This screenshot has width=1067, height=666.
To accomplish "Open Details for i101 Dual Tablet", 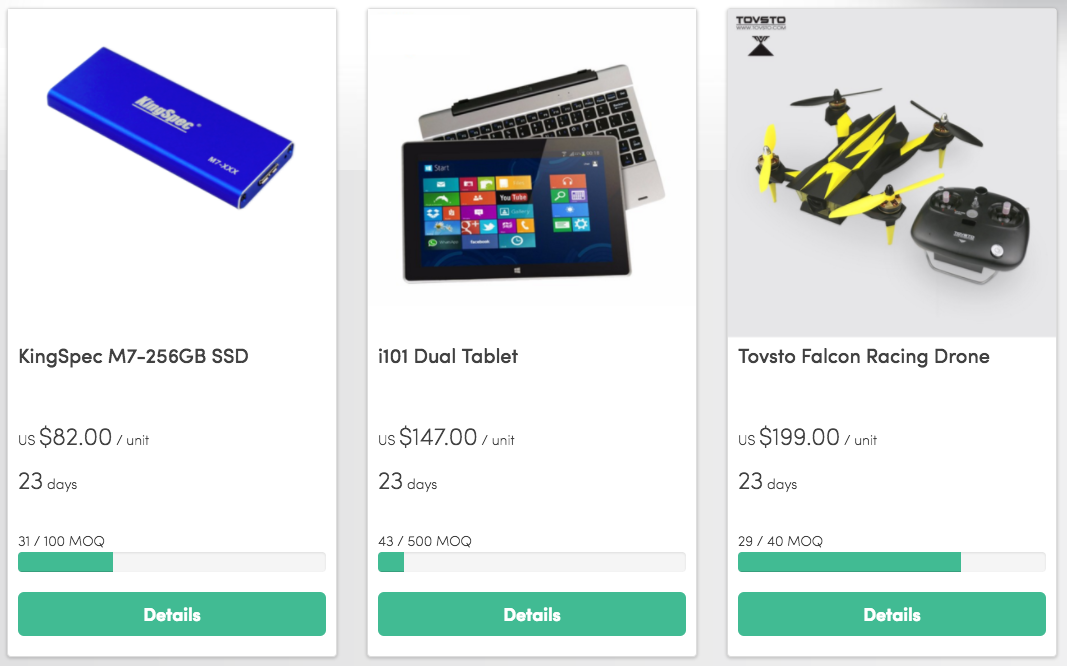I will point(531,614).
